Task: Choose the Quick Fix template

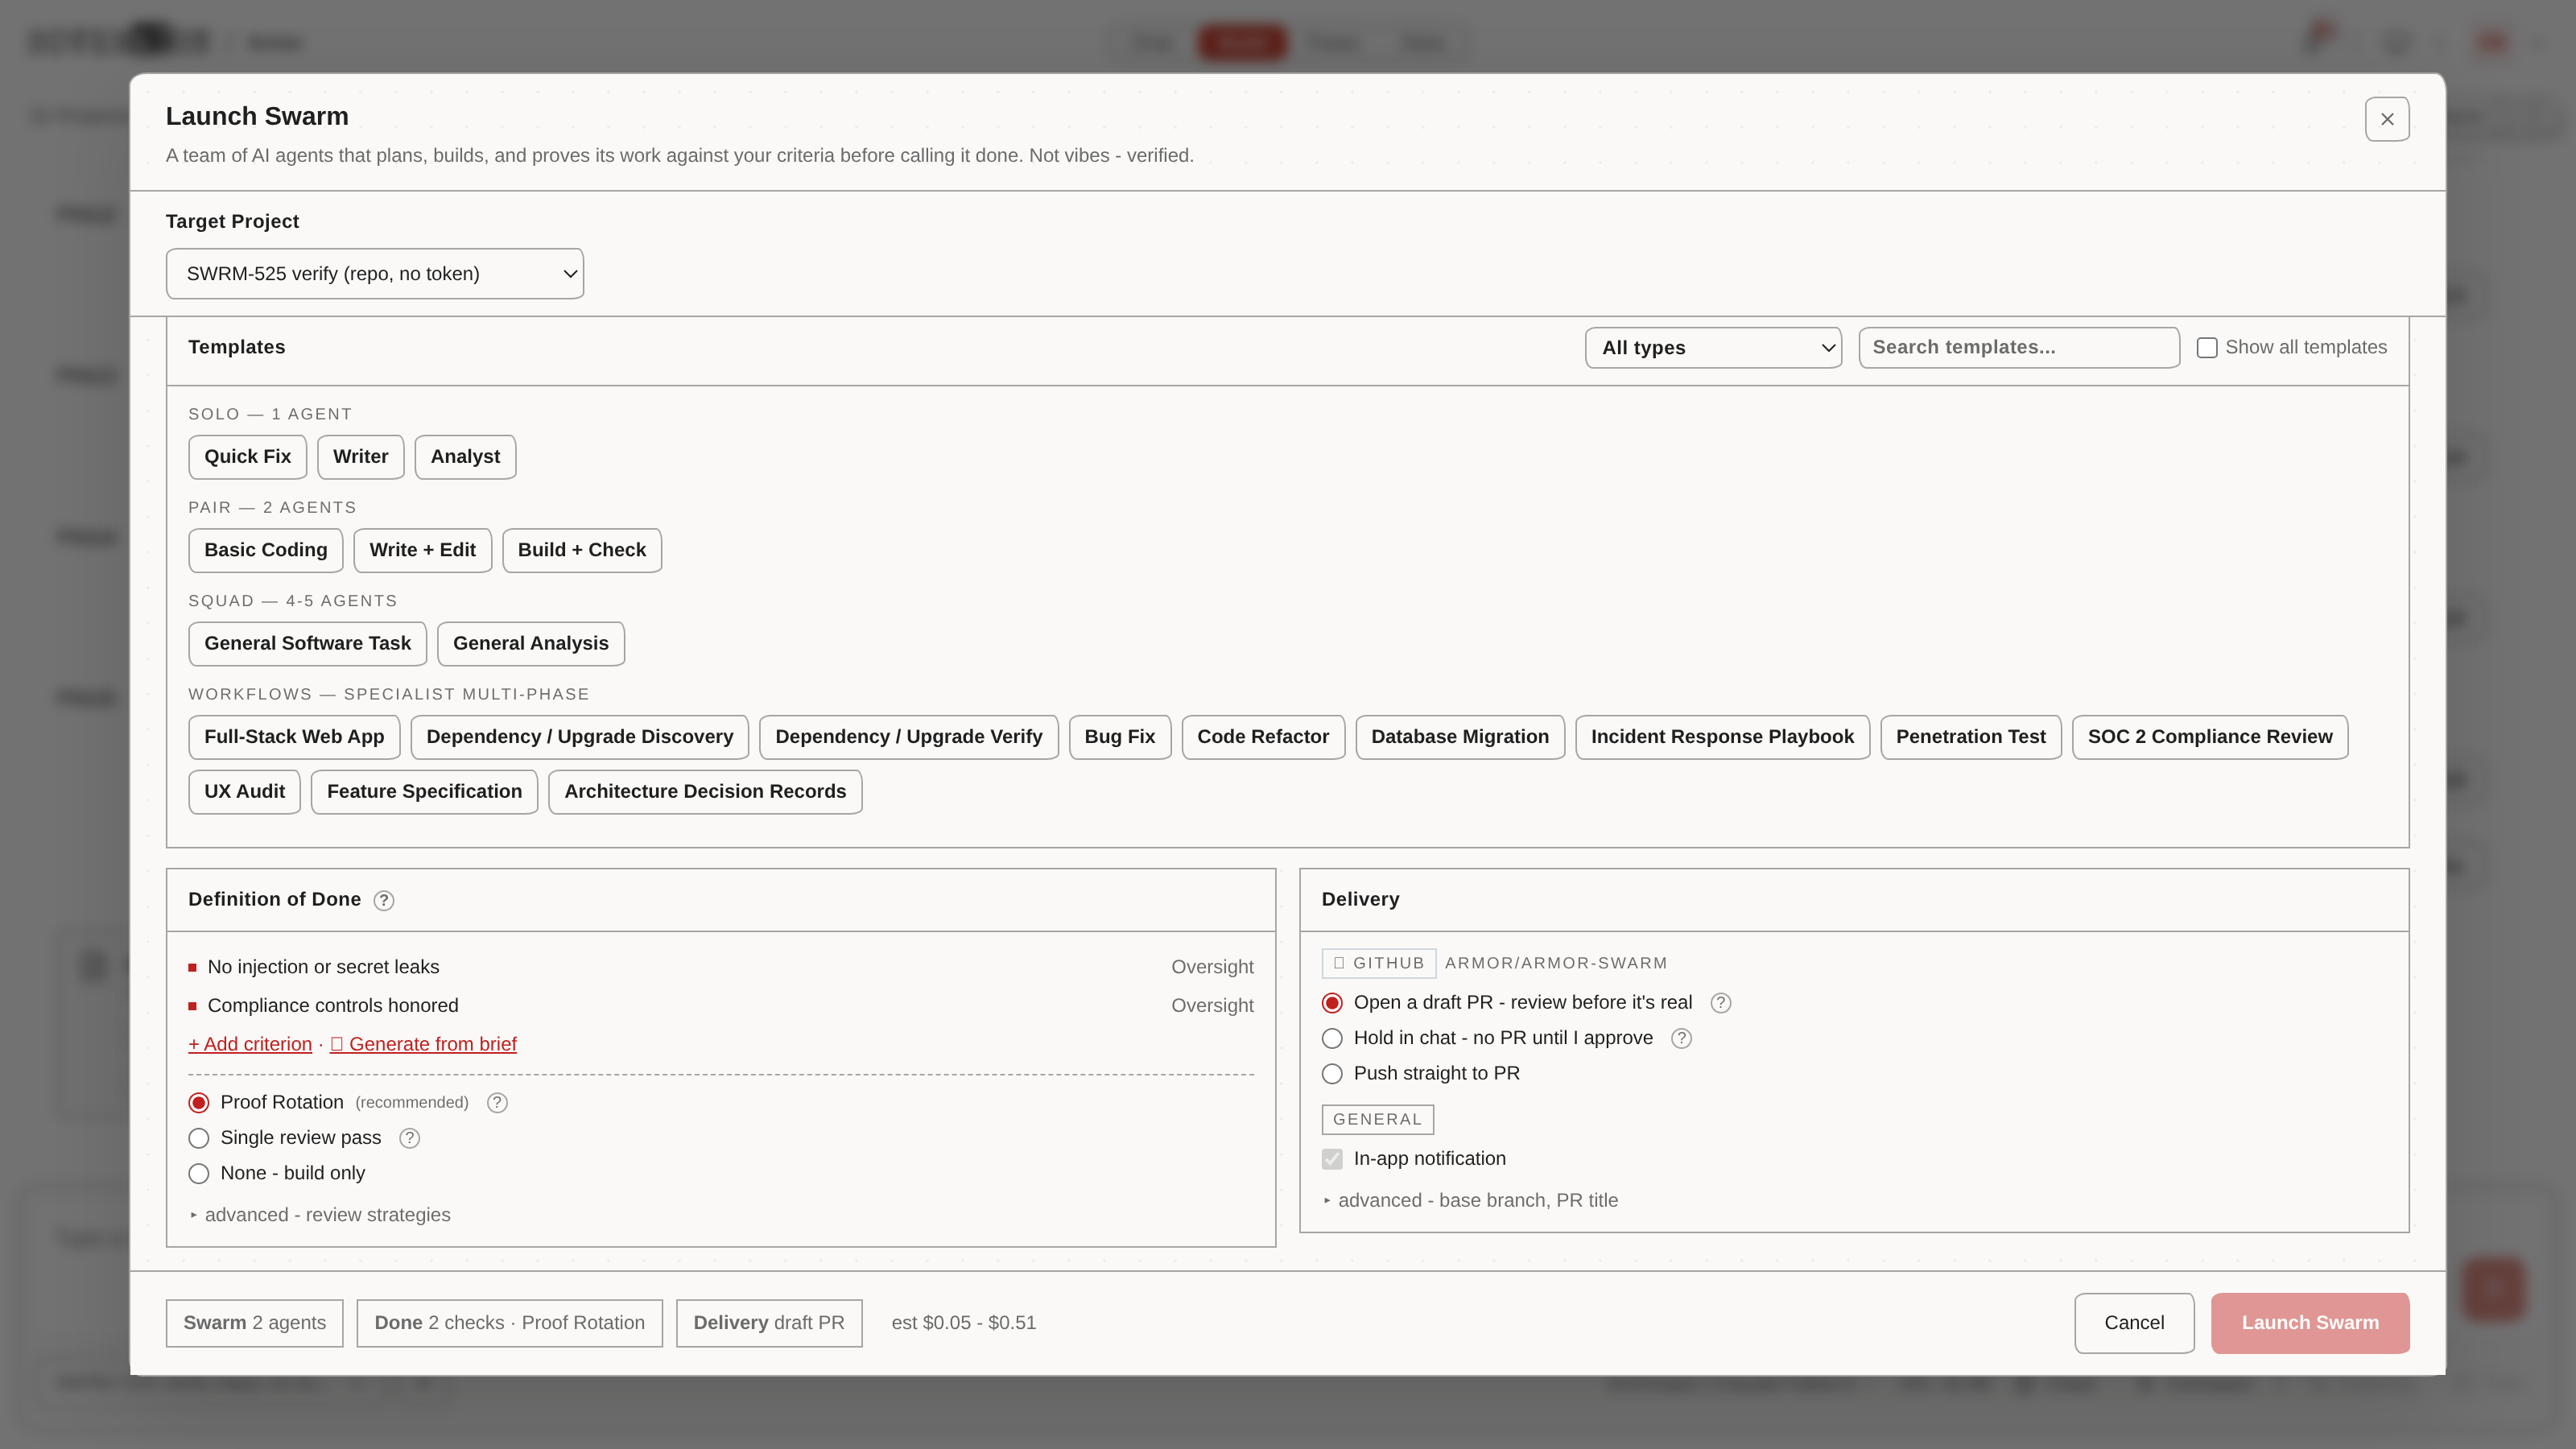Action: (247, 456)
